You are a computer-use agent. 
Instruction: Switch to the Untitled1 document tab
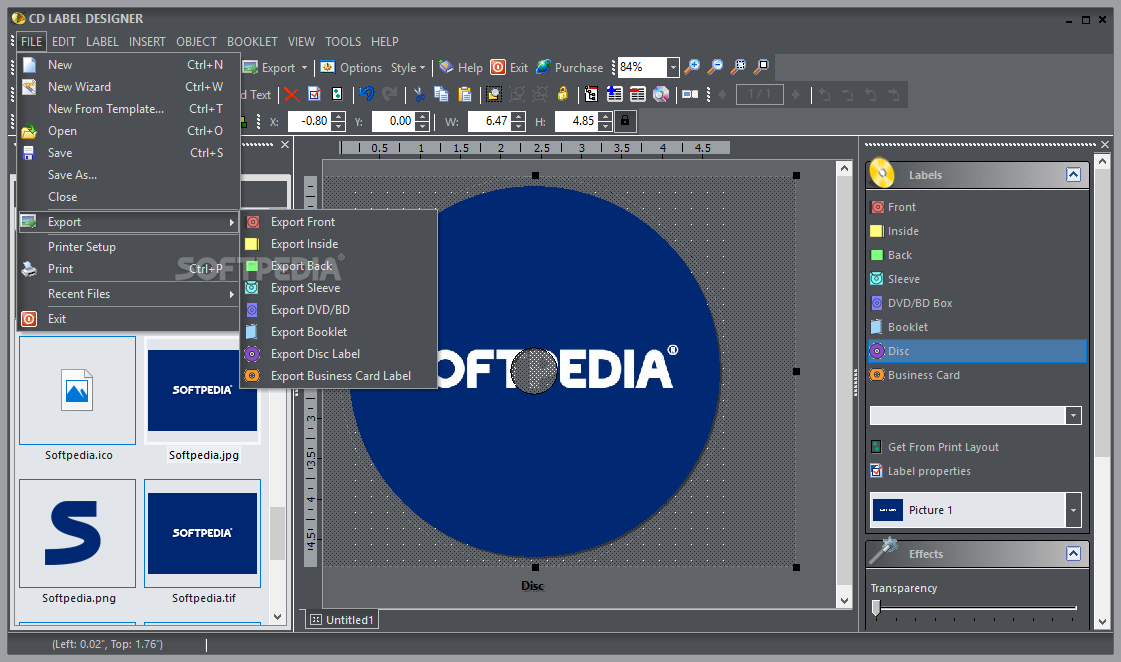342,620
